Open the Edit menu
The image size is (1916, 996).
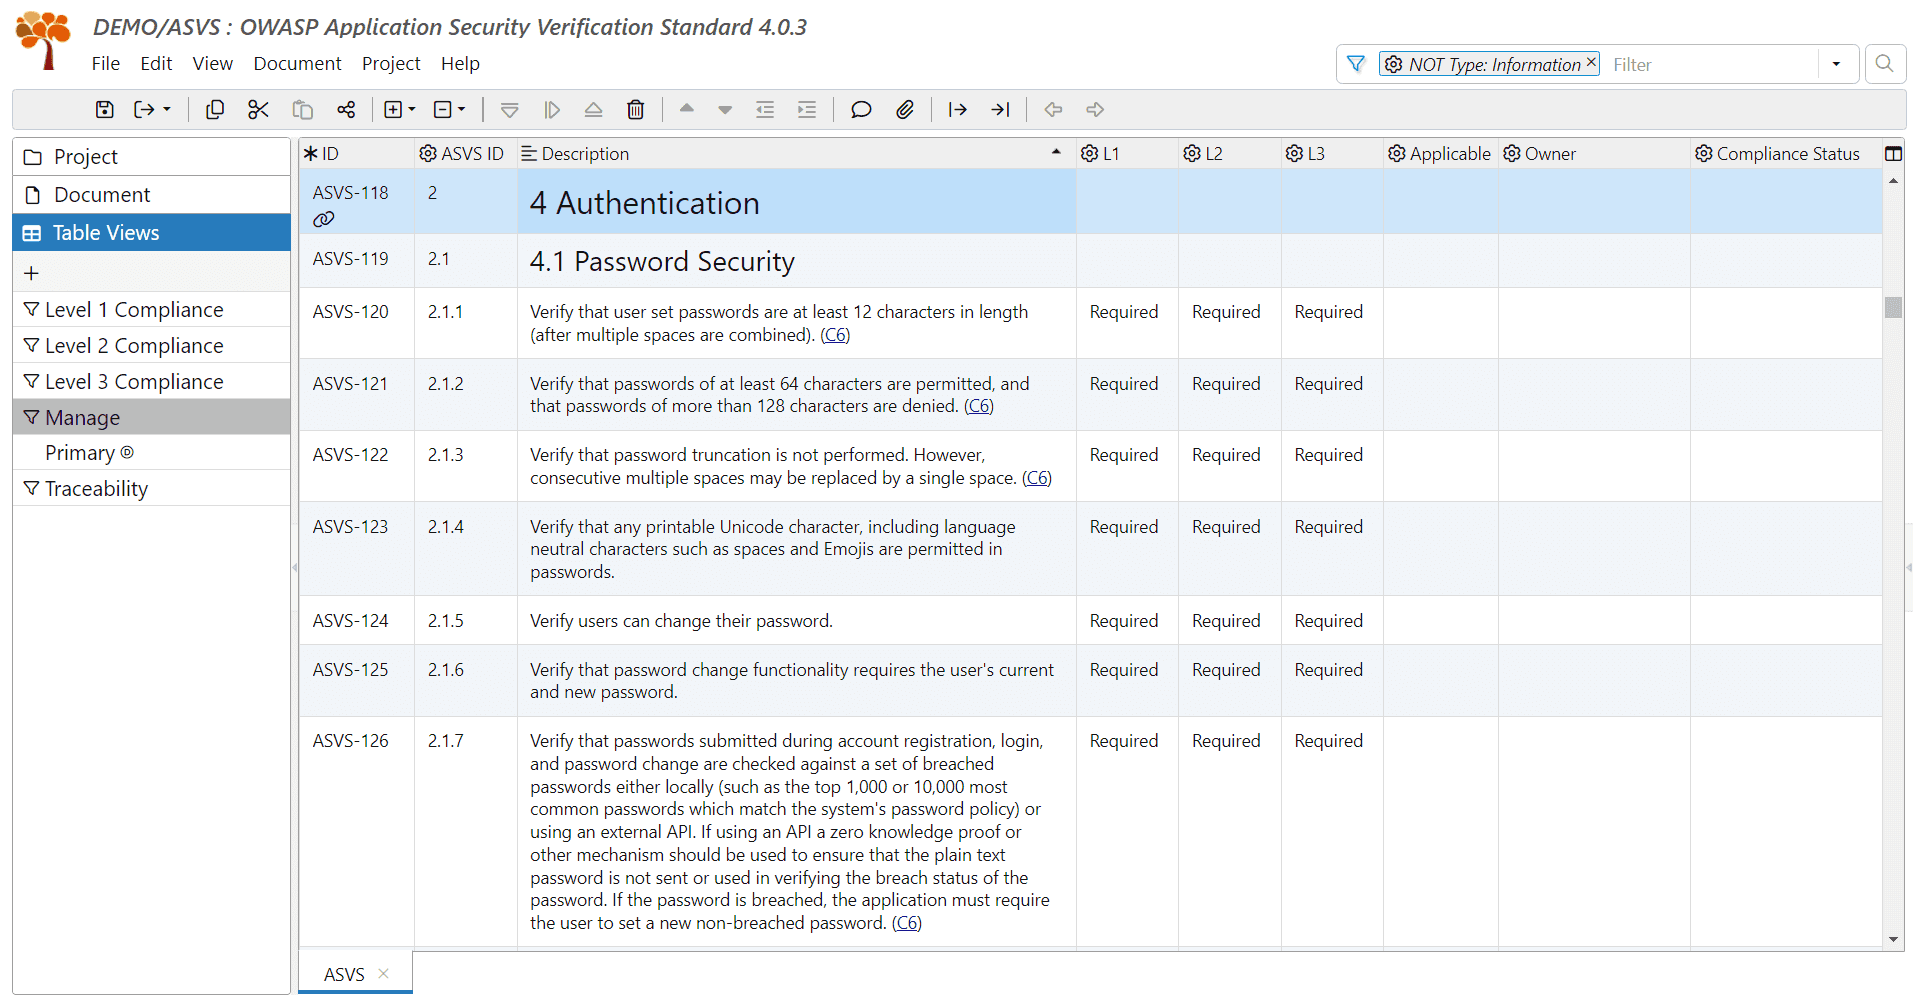pyautogui.click(x=156, y=63)
